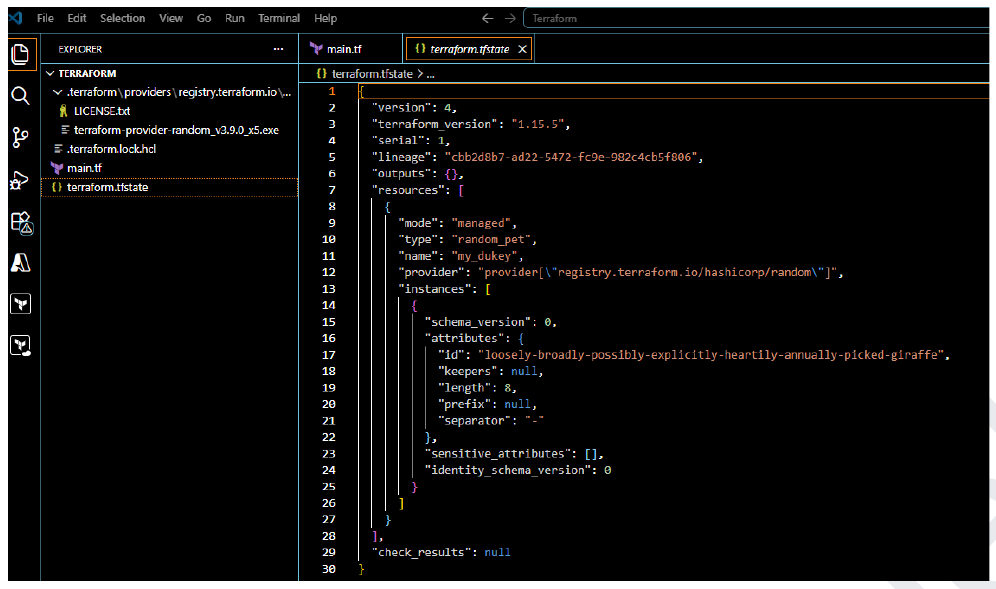Click the breadcrumb ellipsis segment
Viewport: 996px width, 589px height.
point(431,74)
